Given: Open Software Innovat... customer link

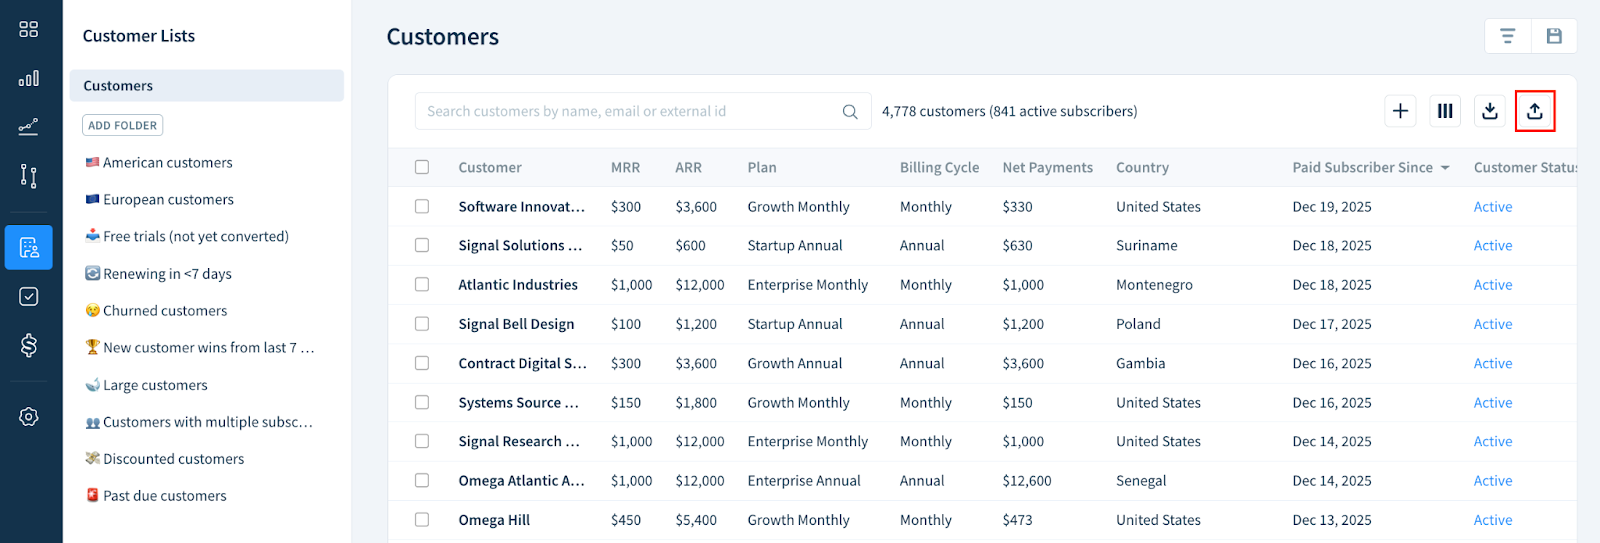Looking at the screenshot, I should [x=521, y=206].
